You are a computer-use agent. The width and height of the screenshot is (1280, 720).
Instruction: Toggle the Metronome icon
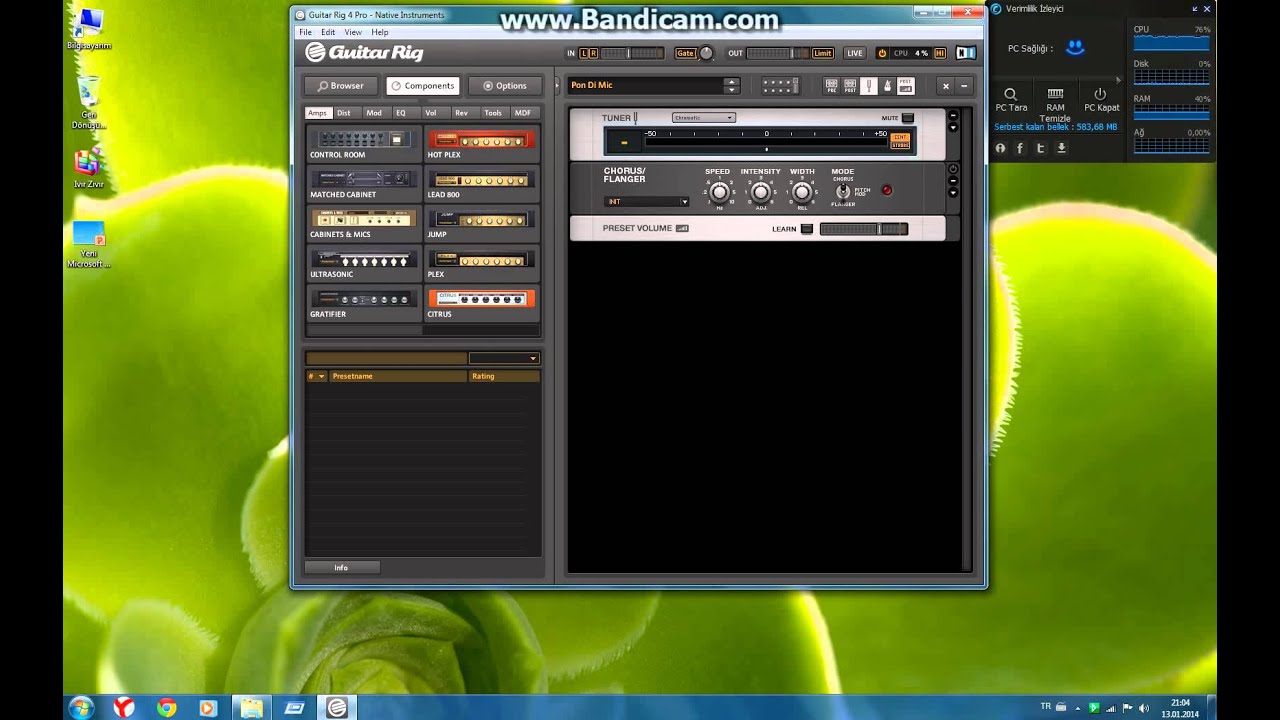pyautogui.click(x=887, y=86)
